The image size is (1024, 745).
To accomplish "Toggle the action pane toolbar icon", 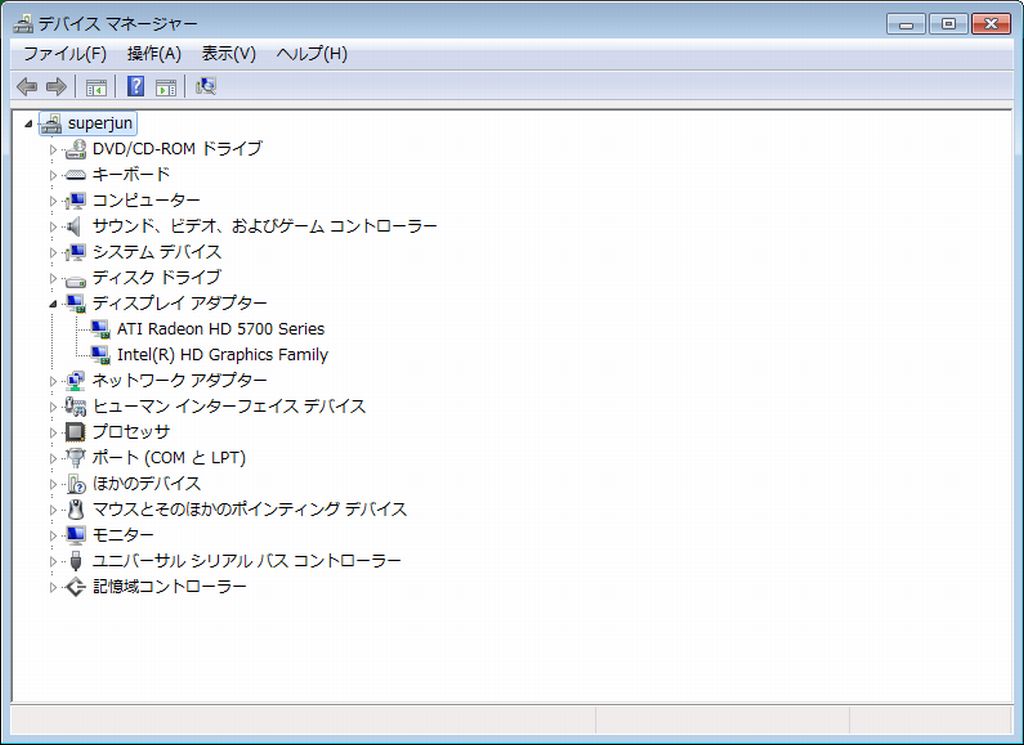I will (x=166, y=87).
